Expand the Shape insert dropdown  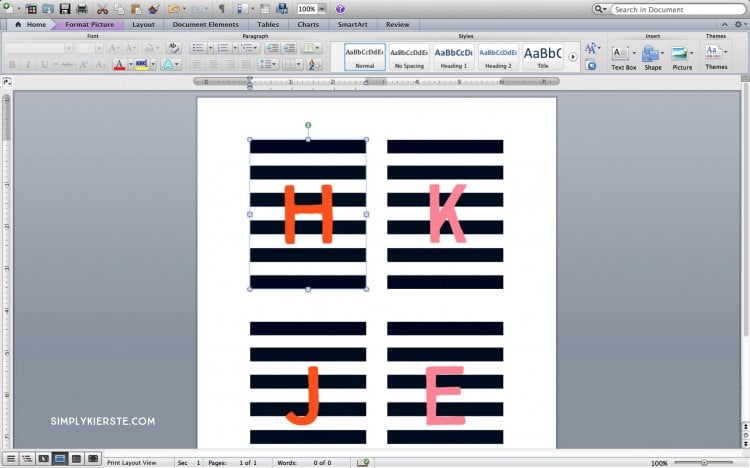pos(664,53)
